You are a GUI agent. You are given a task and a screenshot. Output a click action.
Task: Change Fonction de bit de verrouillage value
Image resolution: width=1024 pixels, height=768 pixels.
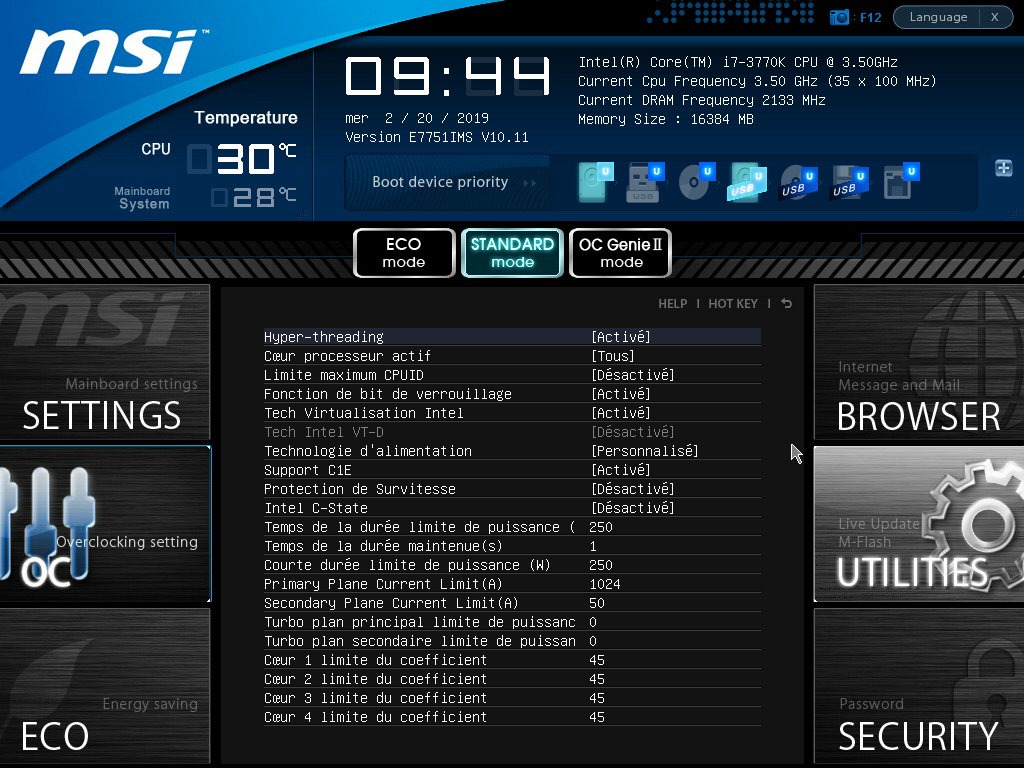coord(620,394)
